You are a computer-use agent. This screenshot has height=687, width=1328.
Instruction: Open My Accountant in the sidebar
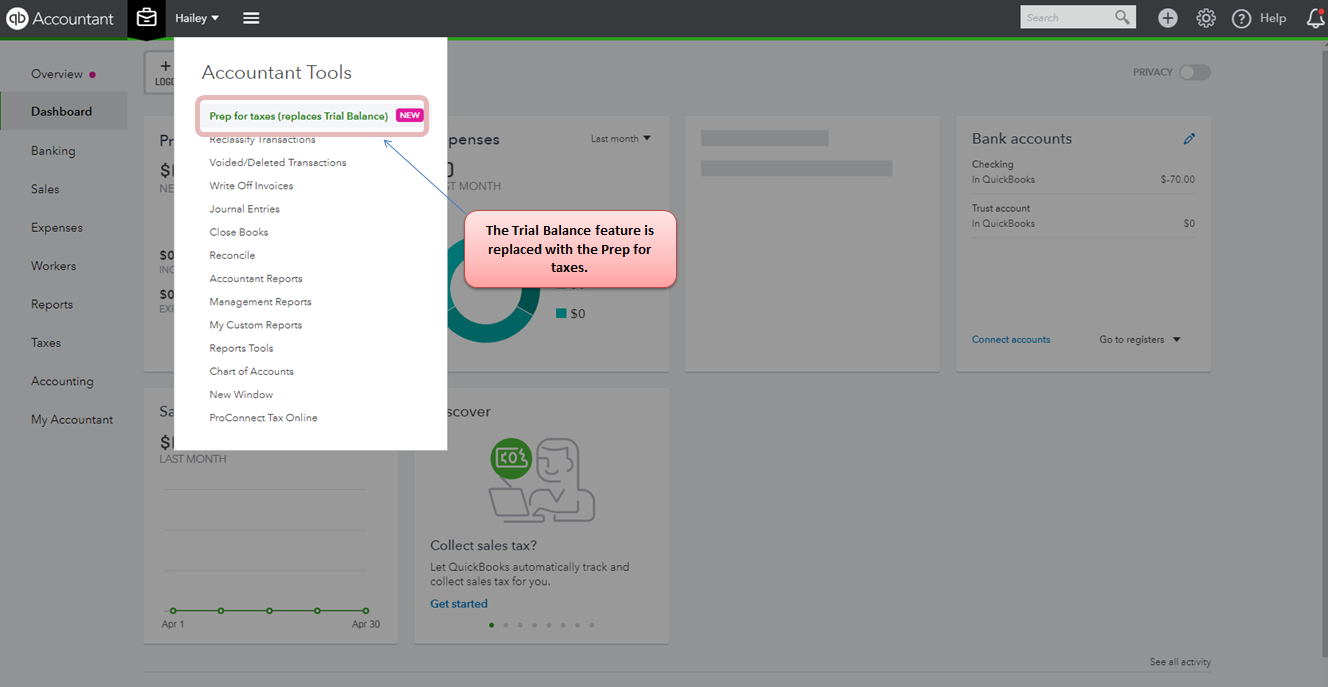tap(72, 420)
